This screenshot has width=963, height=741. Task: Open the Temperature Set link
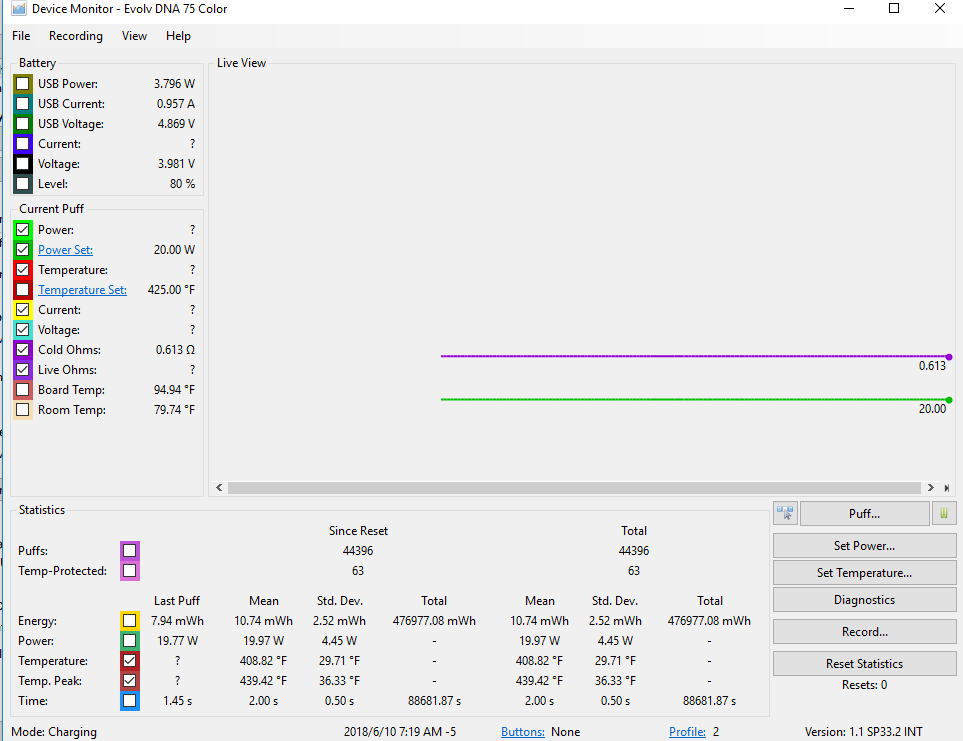tap(82, 290)
